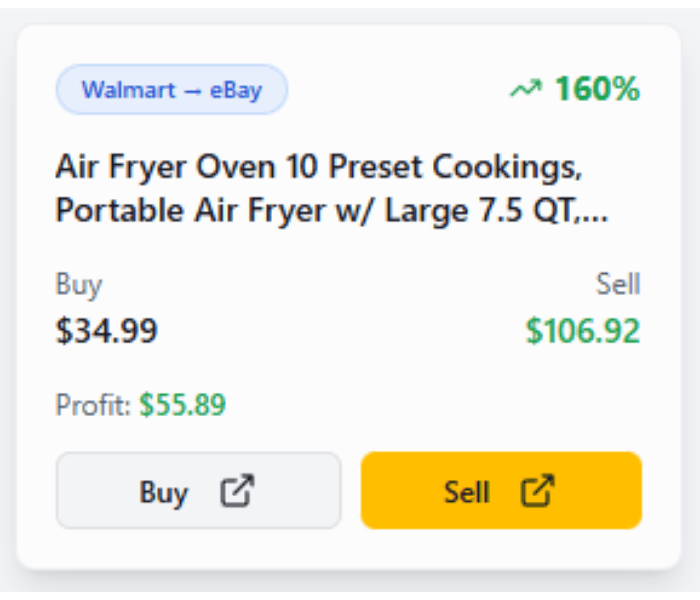The width and height of the screenshot is (700, 600).
Task: Click the gray Sell price label
Action: (x=618, y=284)
